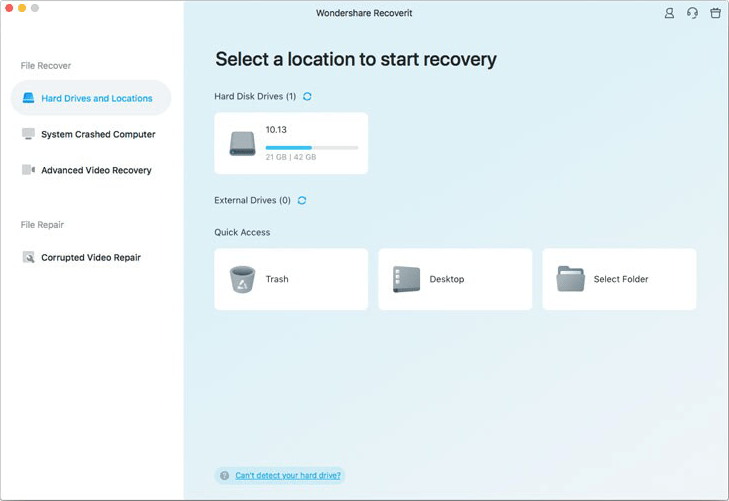
Task: Click the Hard Disk Drives (1) heading
Action: 255,96
